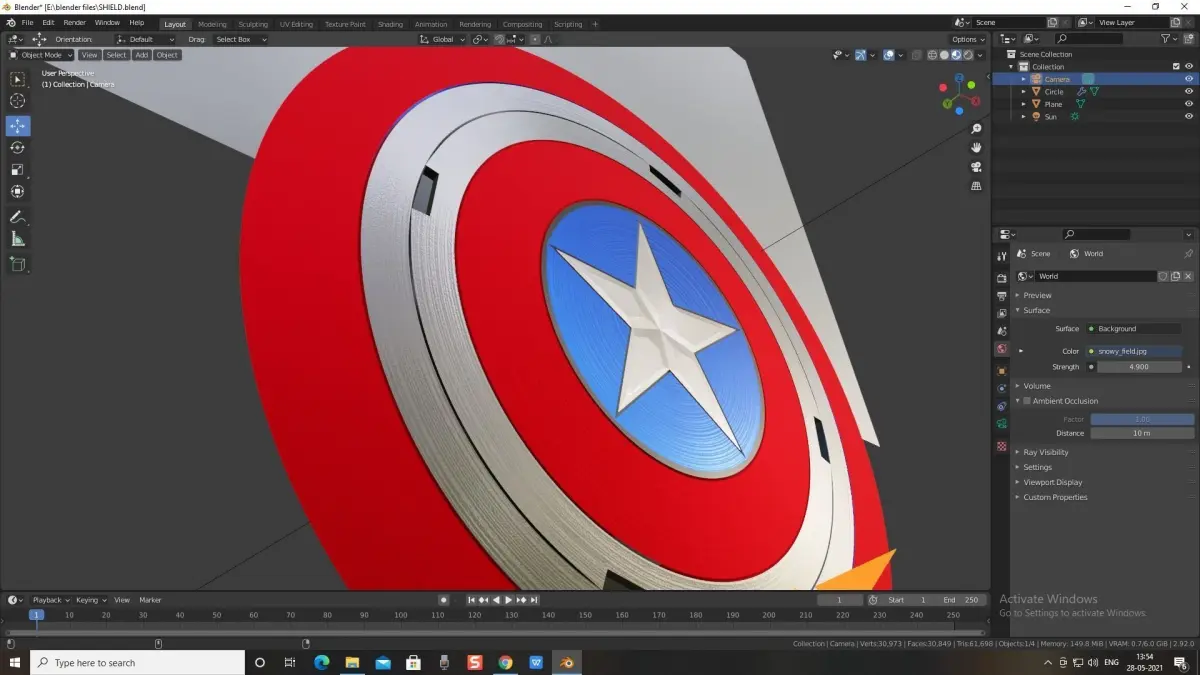
Task: Choose the Measure ruler tool
Action: tap(18, 239)
